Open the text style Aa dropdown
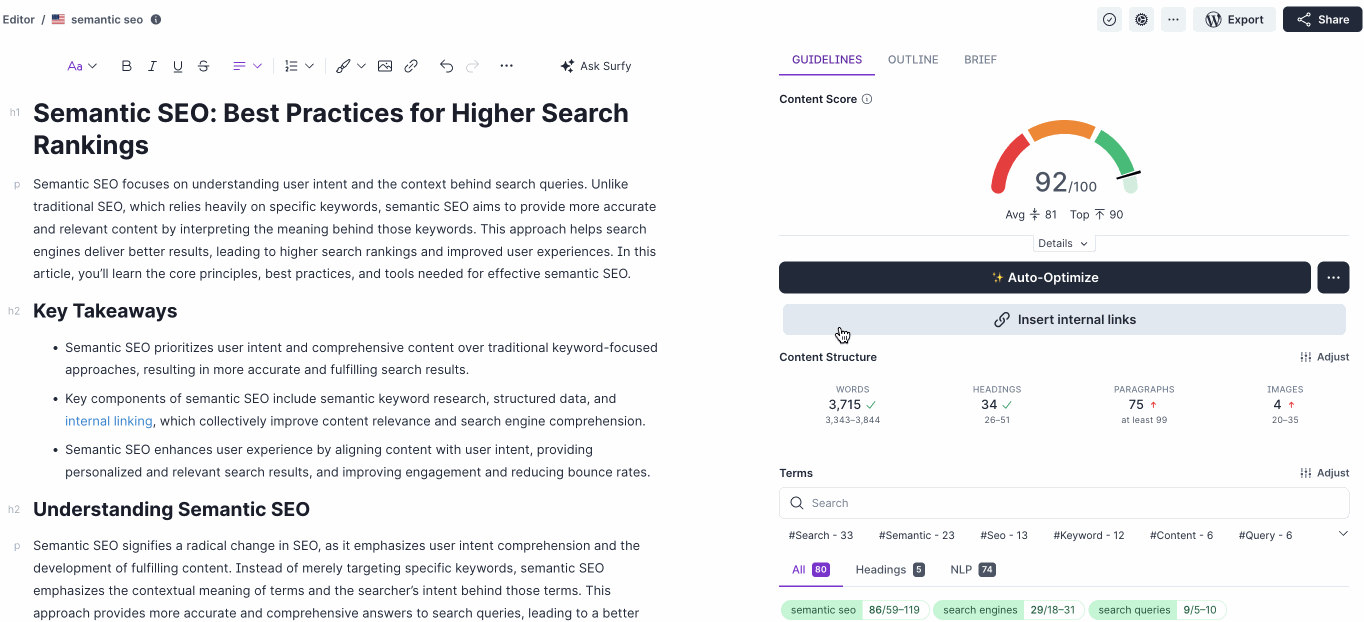The height and width of the screenshot is (622, 1364). [x=82, y=66]
